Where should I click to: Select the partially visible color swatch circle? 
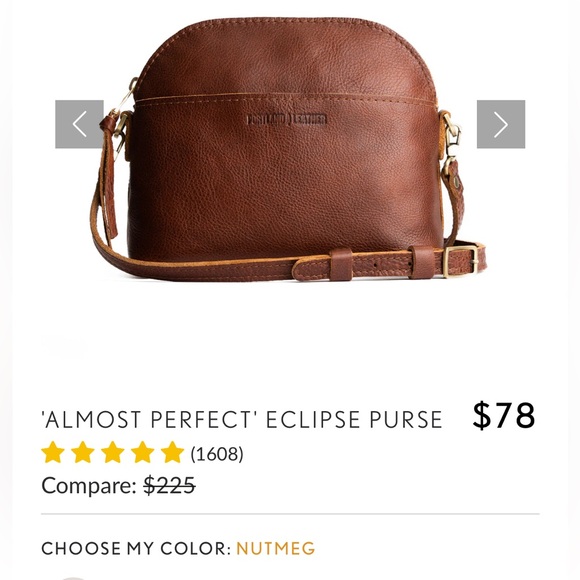[x=74, y=578]
